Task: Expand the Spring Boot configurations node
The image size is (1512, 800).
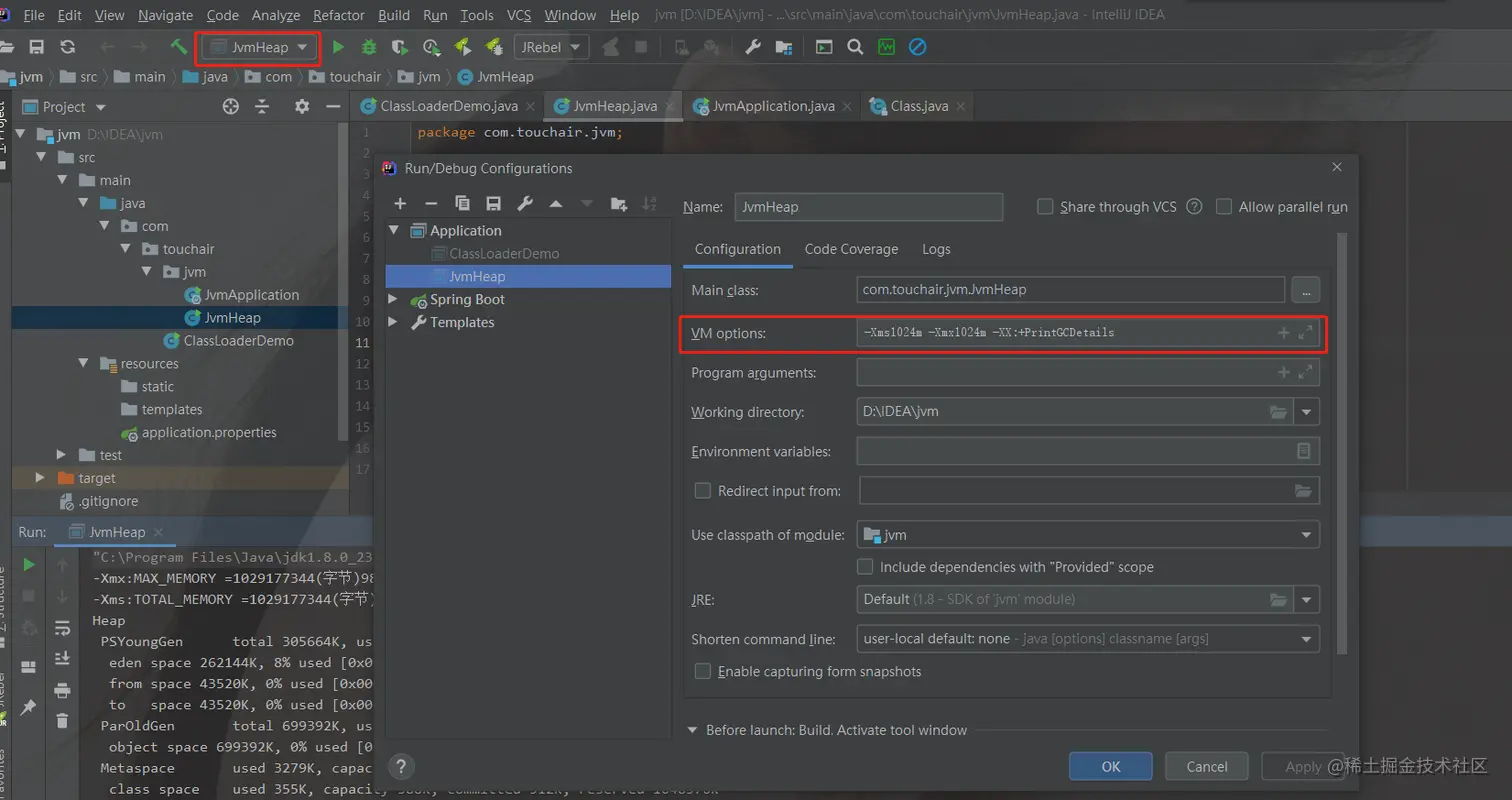Action: pos(393,300)
